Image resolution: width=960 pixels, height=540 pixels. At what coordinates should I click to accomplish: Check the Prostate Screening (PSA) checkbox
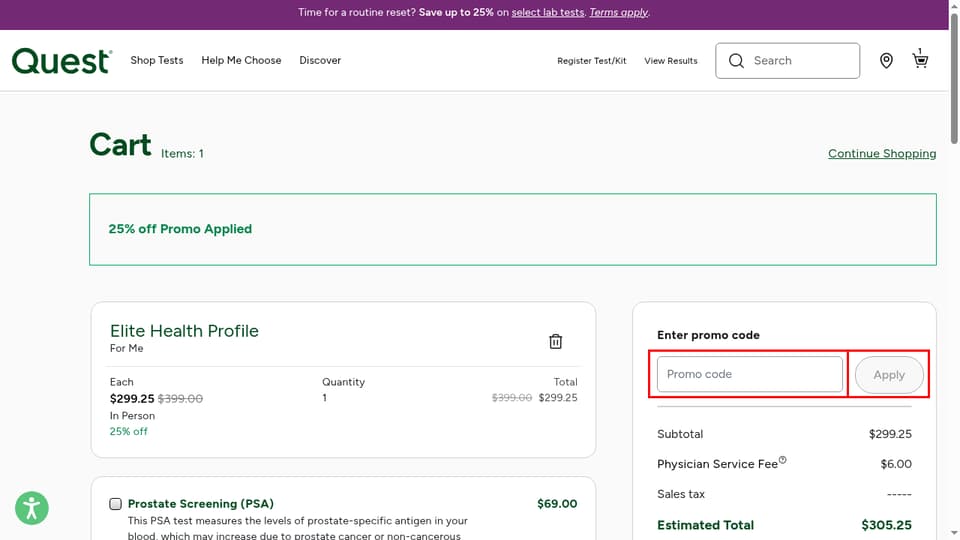pyautogui.click(x=115, y=504)
